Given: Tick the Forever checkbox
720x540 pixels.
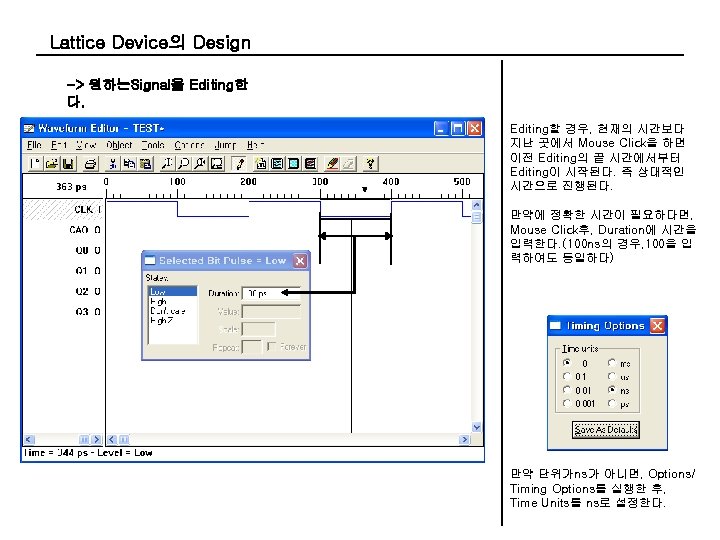Looking at the screenshot, I should (271, 346).
